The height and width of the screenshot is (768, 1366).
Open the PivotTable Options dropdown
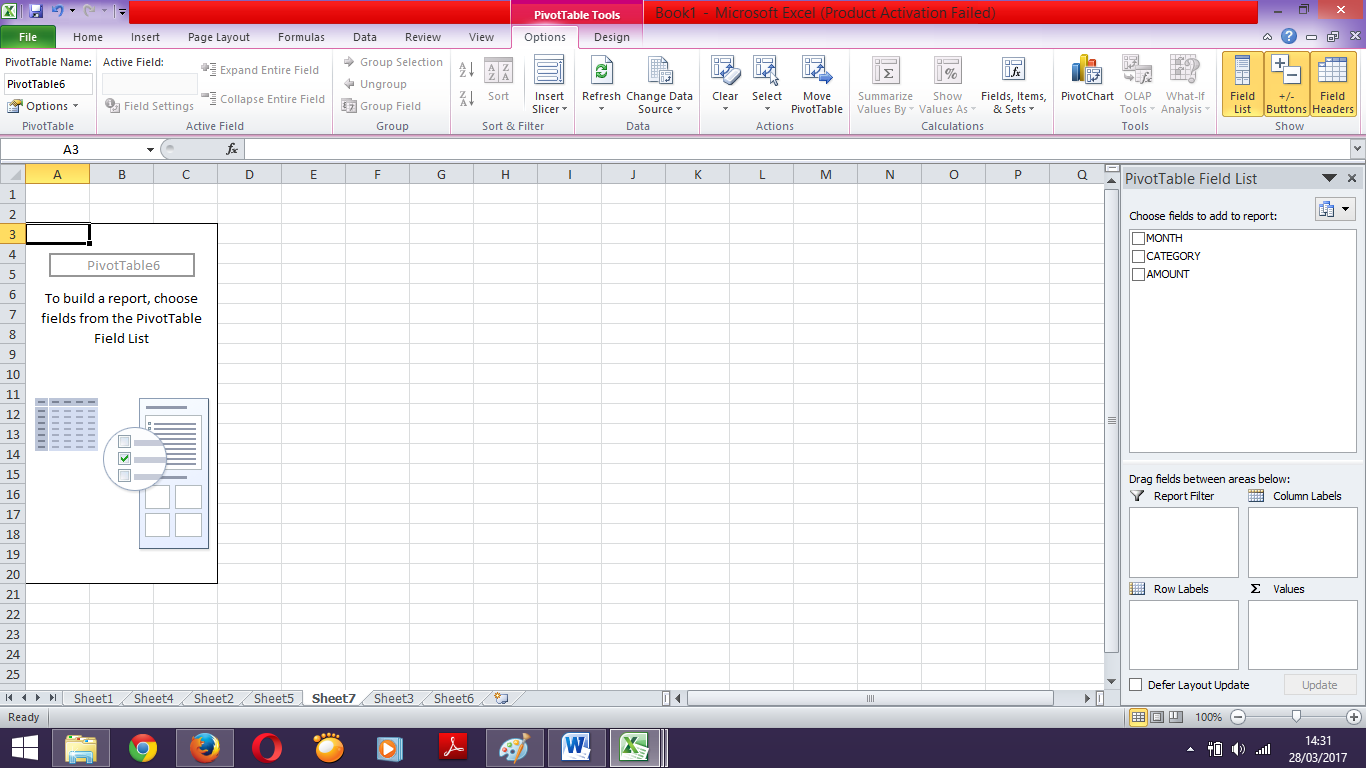point(44,105)
